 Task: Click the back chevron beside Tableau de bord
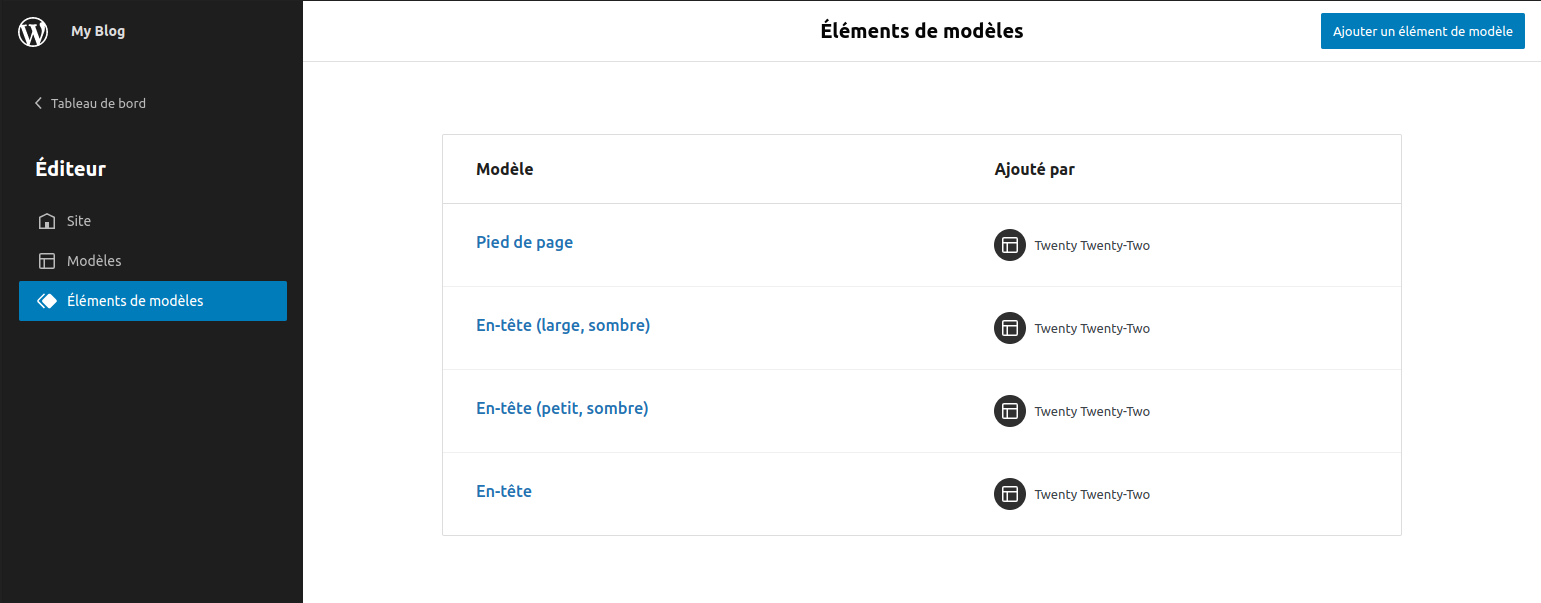[39, 103]
